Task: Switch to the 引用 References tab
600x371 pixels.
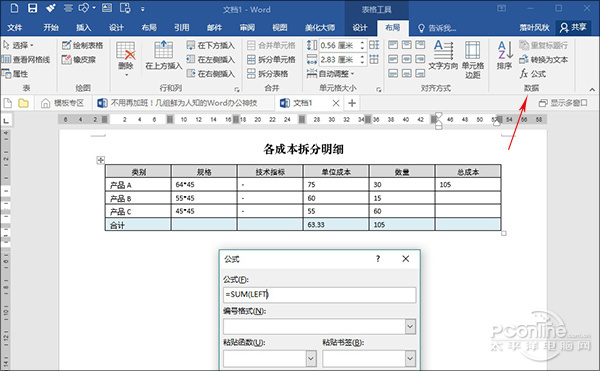Action: pyautogui.click(x=182, y=27)
